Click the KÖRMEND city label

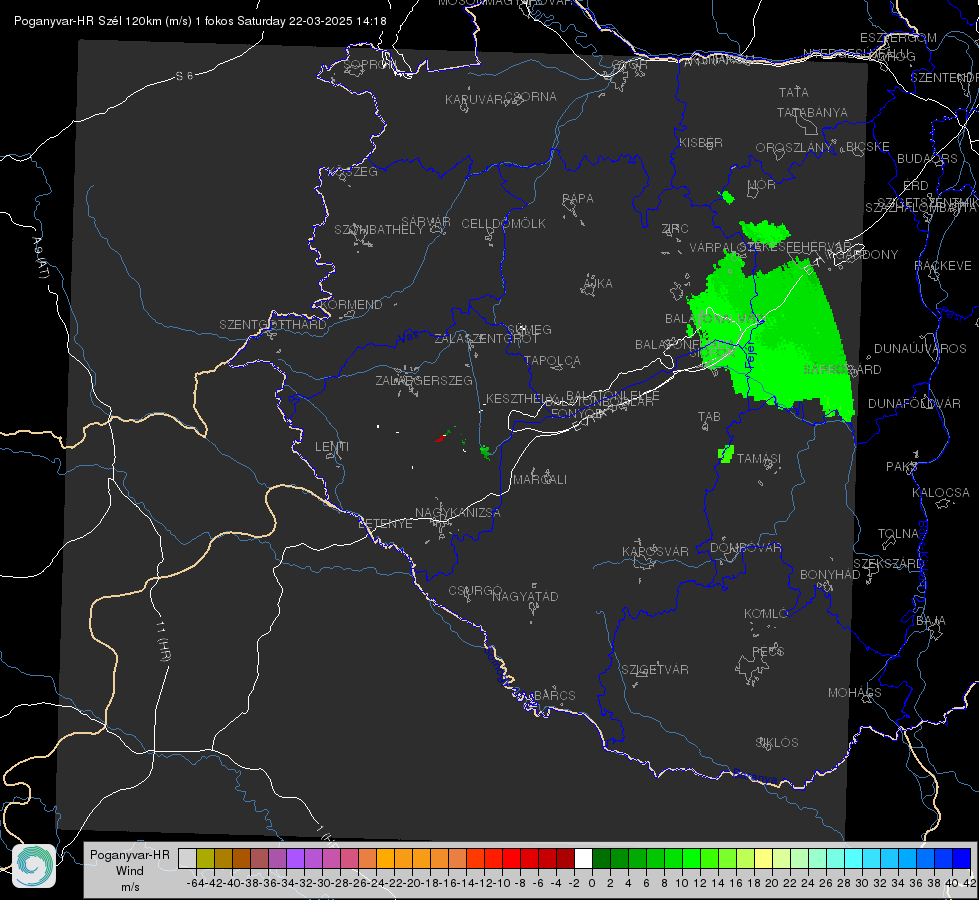pyautogui.click(x=350, y=305)
